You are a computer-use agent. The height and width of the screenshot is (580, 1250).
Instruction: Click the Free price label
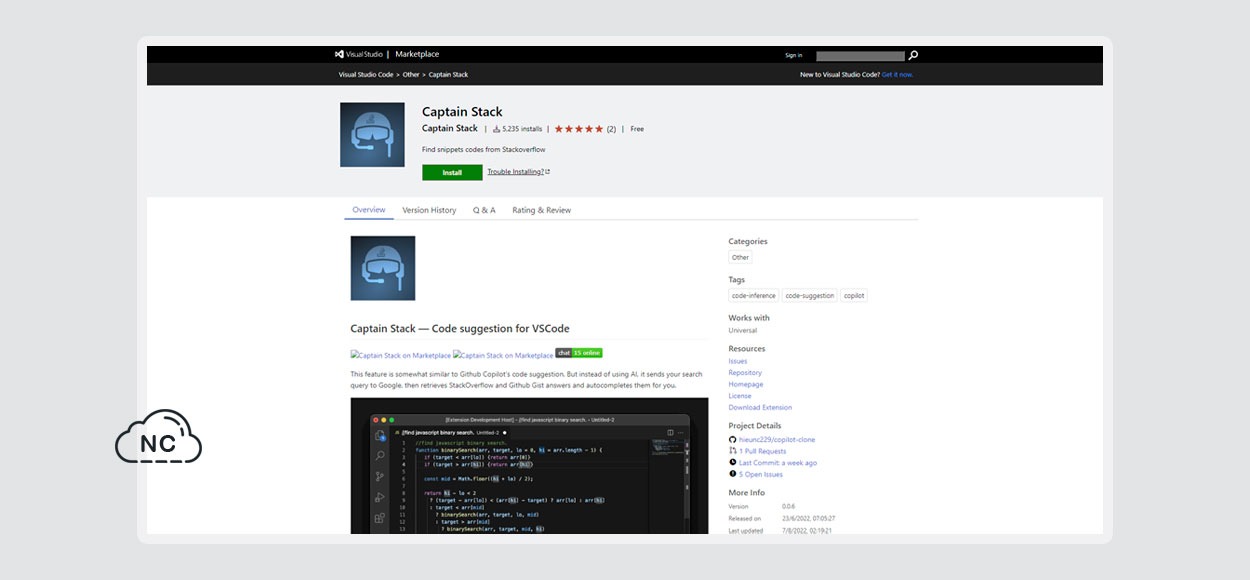(x=637, y=129)
